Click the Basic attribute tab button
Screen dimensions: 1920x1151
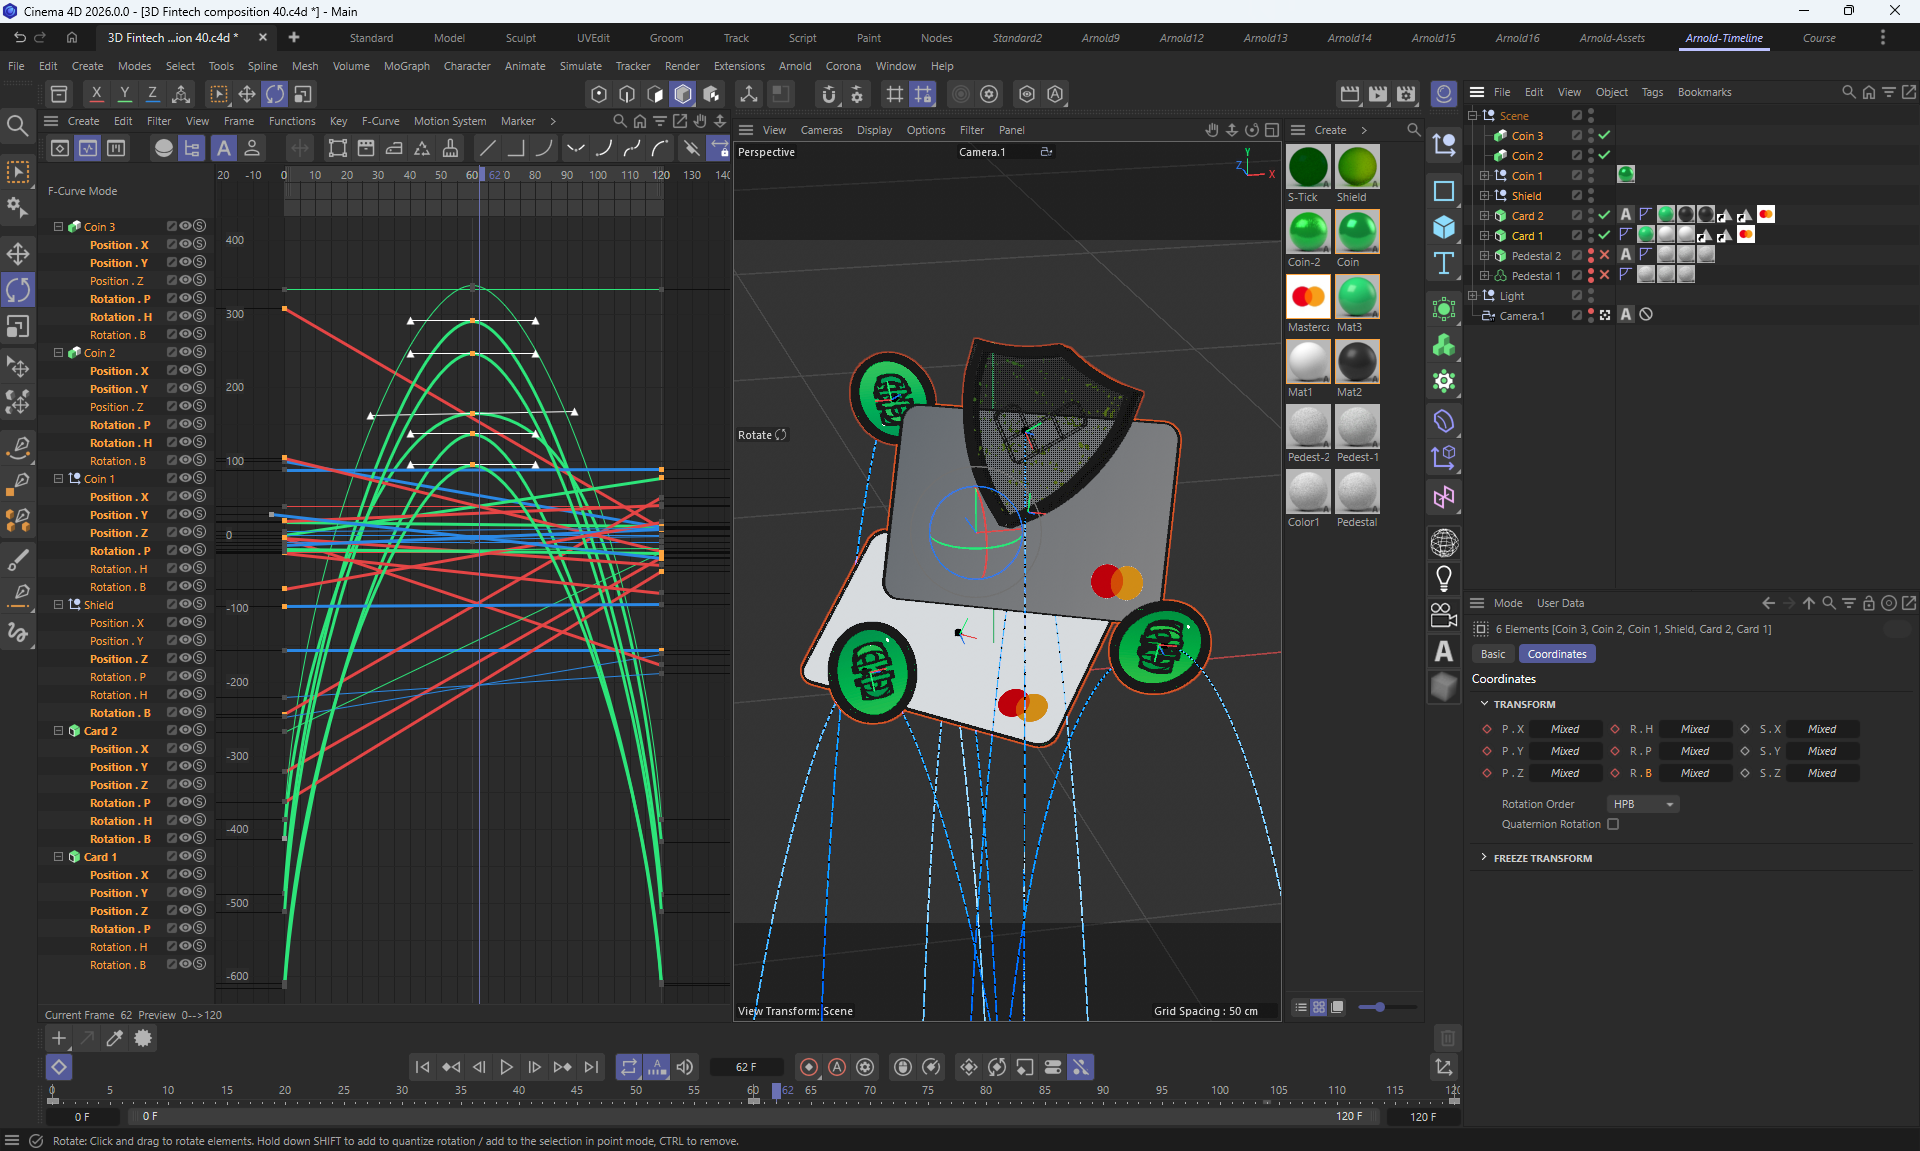(x=1492, y=654)
